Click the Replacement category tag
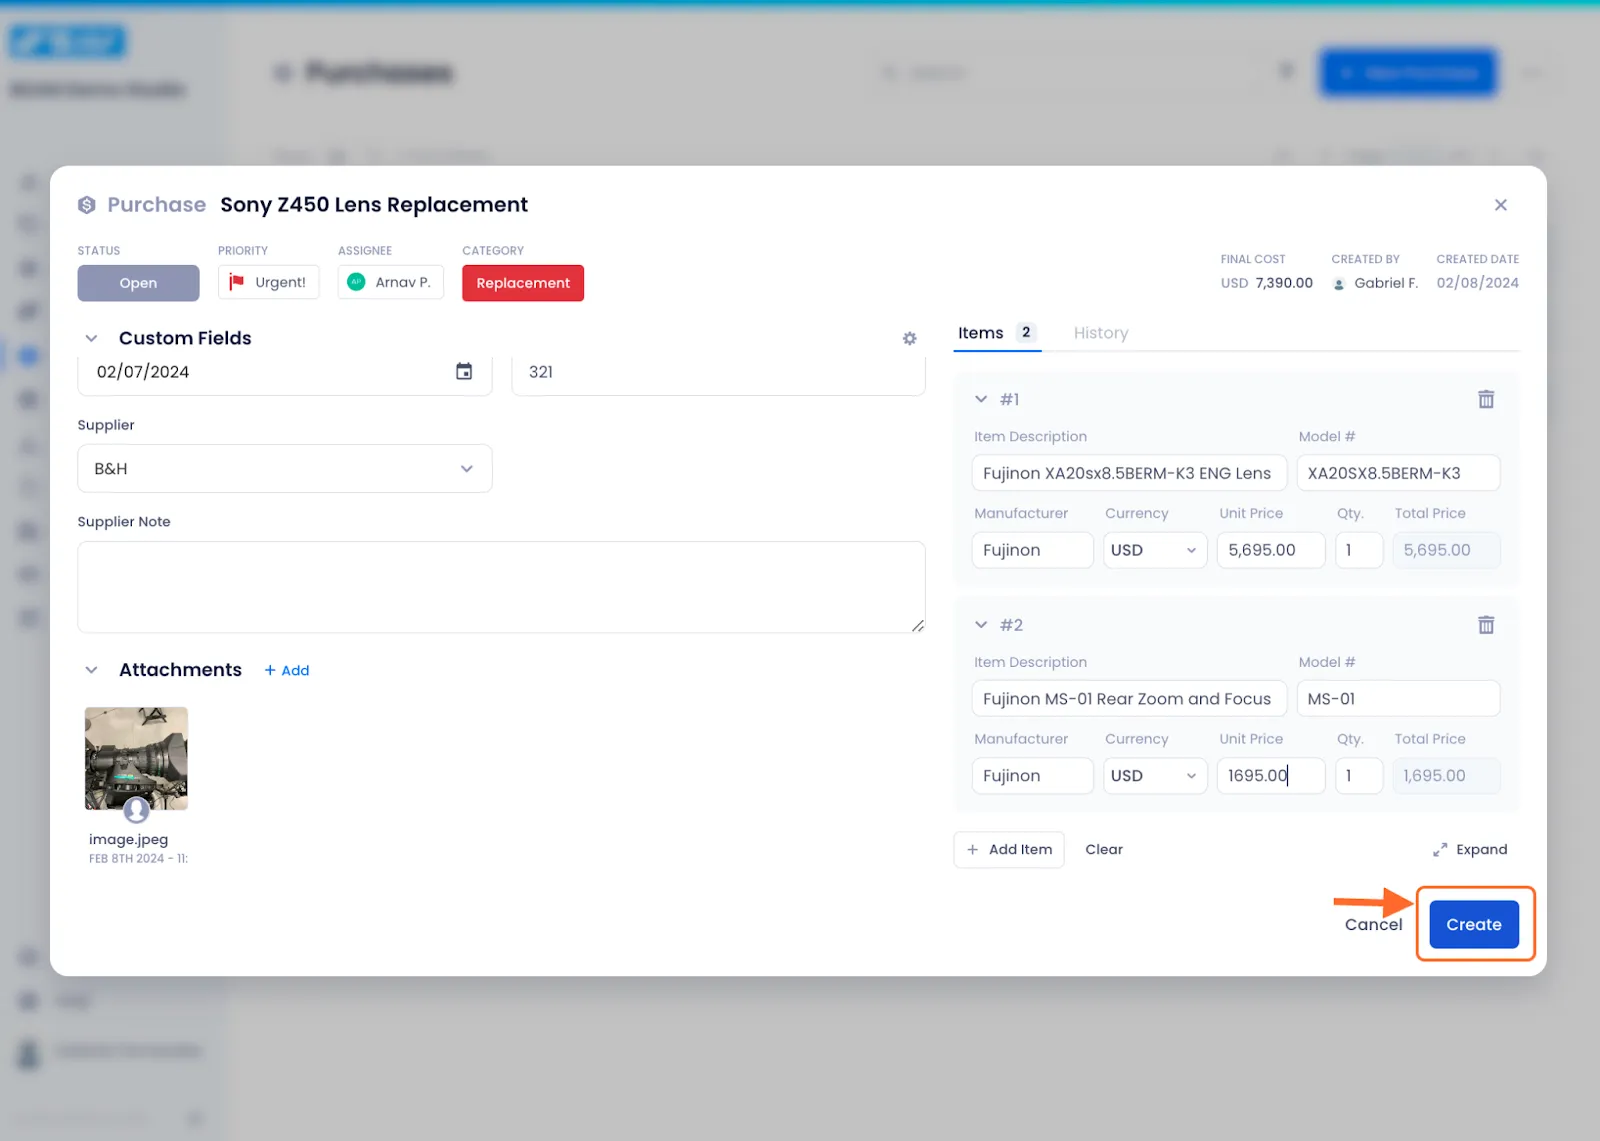Viewport: 1600px width, 1141px height. pyautogui.click(x=523, y=283)
